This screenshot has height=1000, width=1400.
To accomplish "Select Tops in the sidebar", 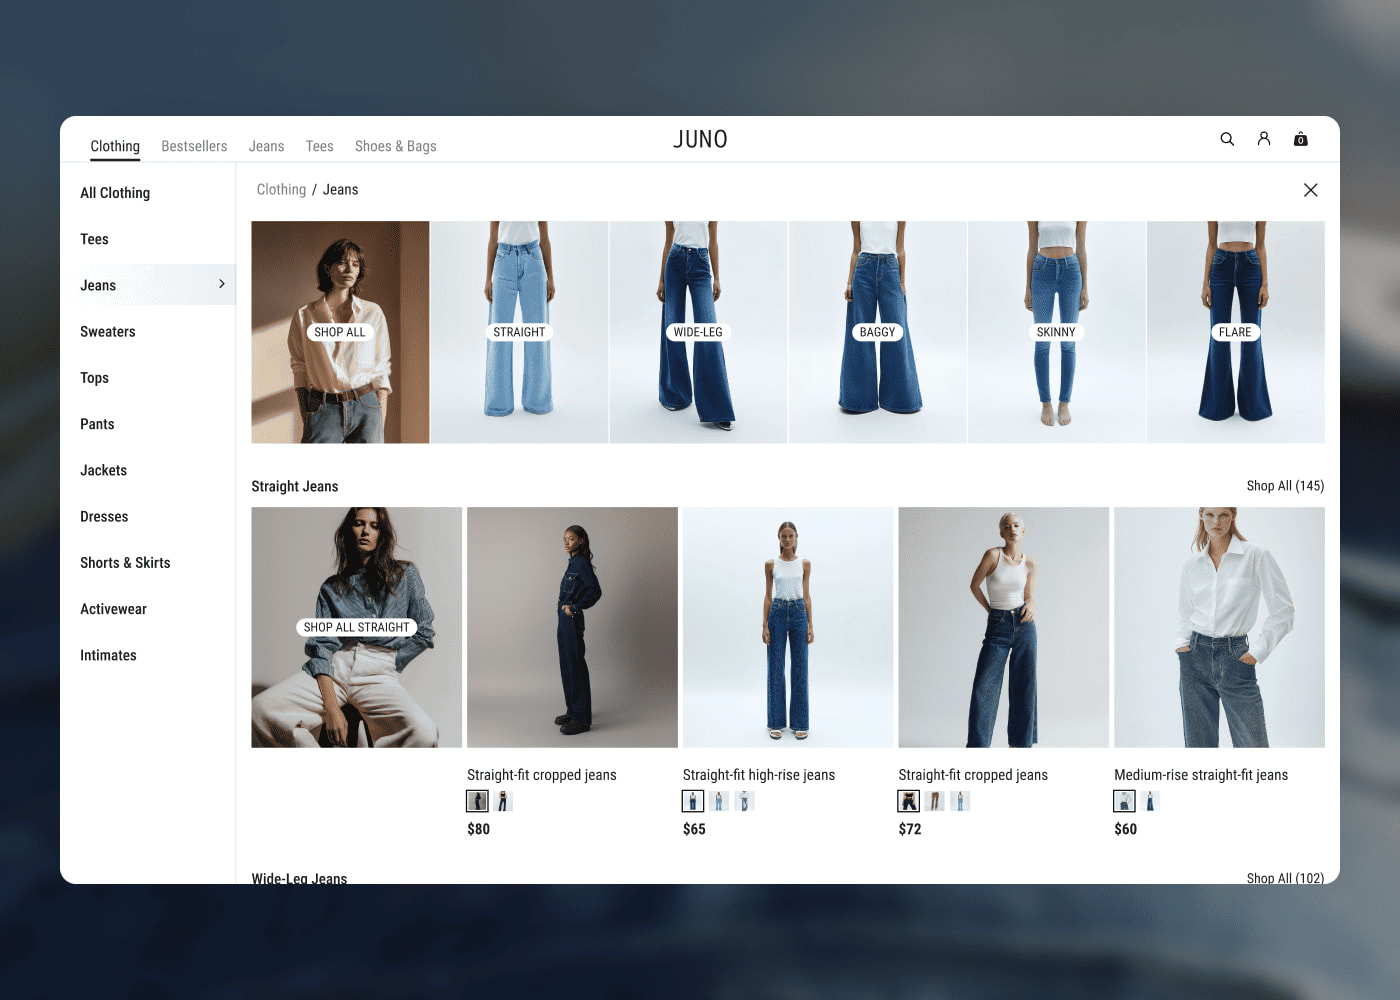I will point(94,378).
